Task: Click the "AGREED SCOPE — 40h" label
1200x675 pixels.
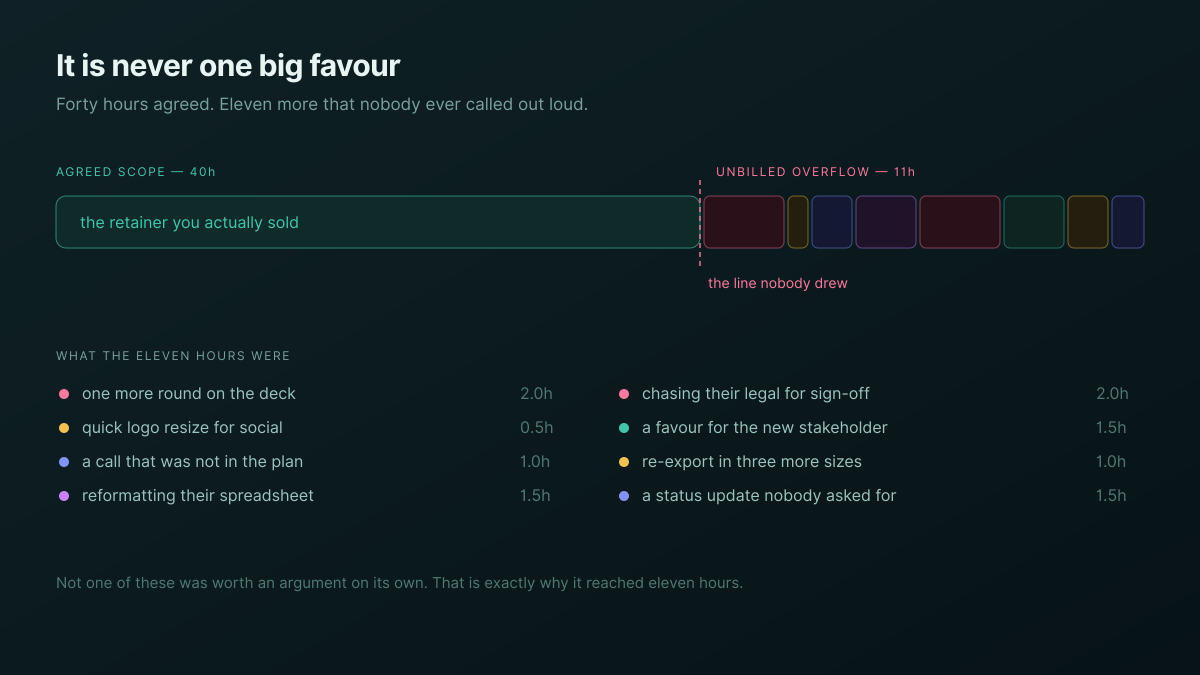Action: (136, 172)
